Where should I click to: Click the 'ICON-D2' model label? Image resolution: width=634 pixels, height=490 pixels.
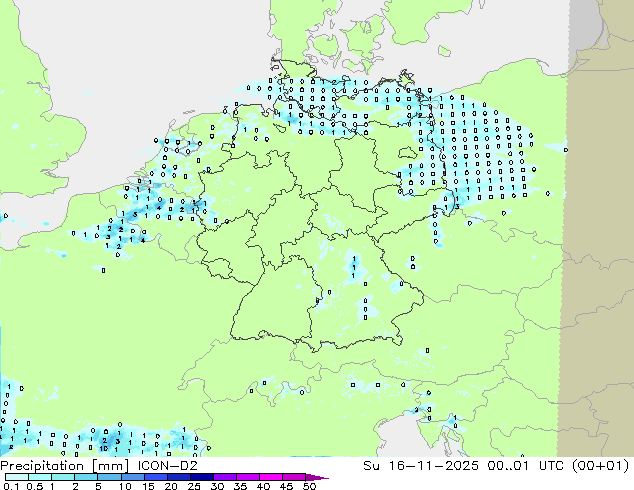coord(167,465)
